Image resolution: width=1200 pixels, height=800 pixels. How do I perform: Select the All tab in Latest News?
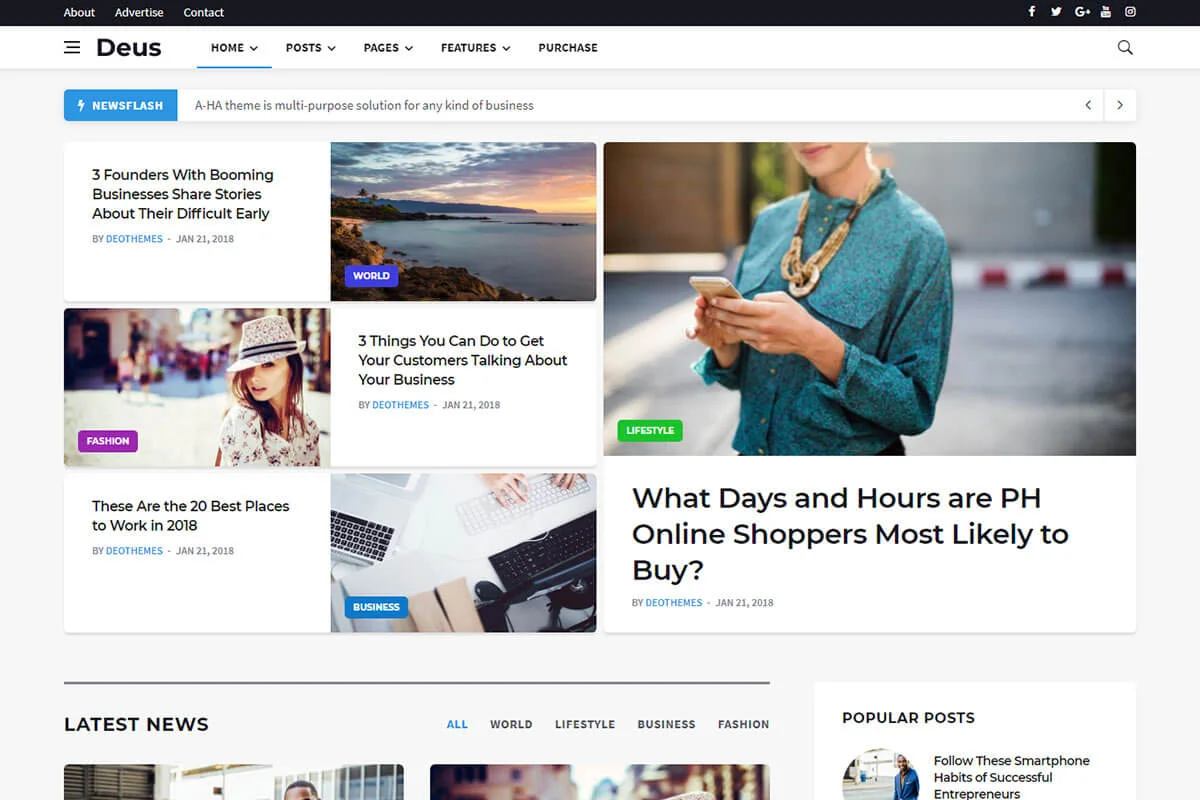coord(457,724)
